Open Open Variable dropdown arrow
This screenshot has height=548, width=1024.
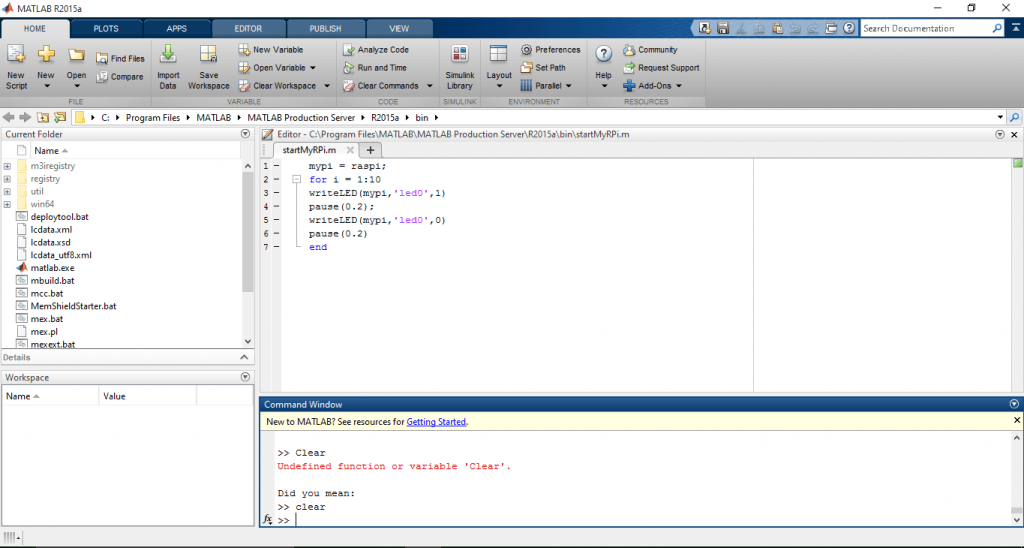pyautogui.click(x=313, y=67)
